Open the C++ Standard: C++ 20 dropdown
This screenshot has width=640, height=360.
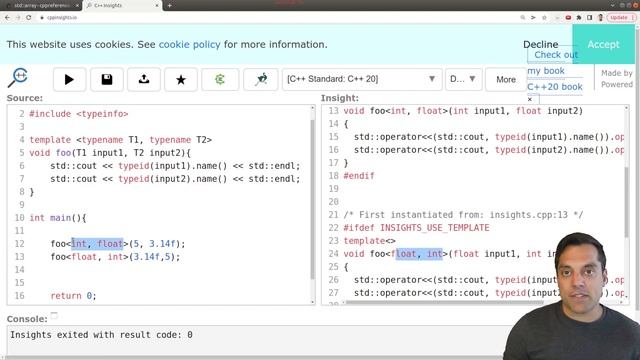tap(362, 79)
